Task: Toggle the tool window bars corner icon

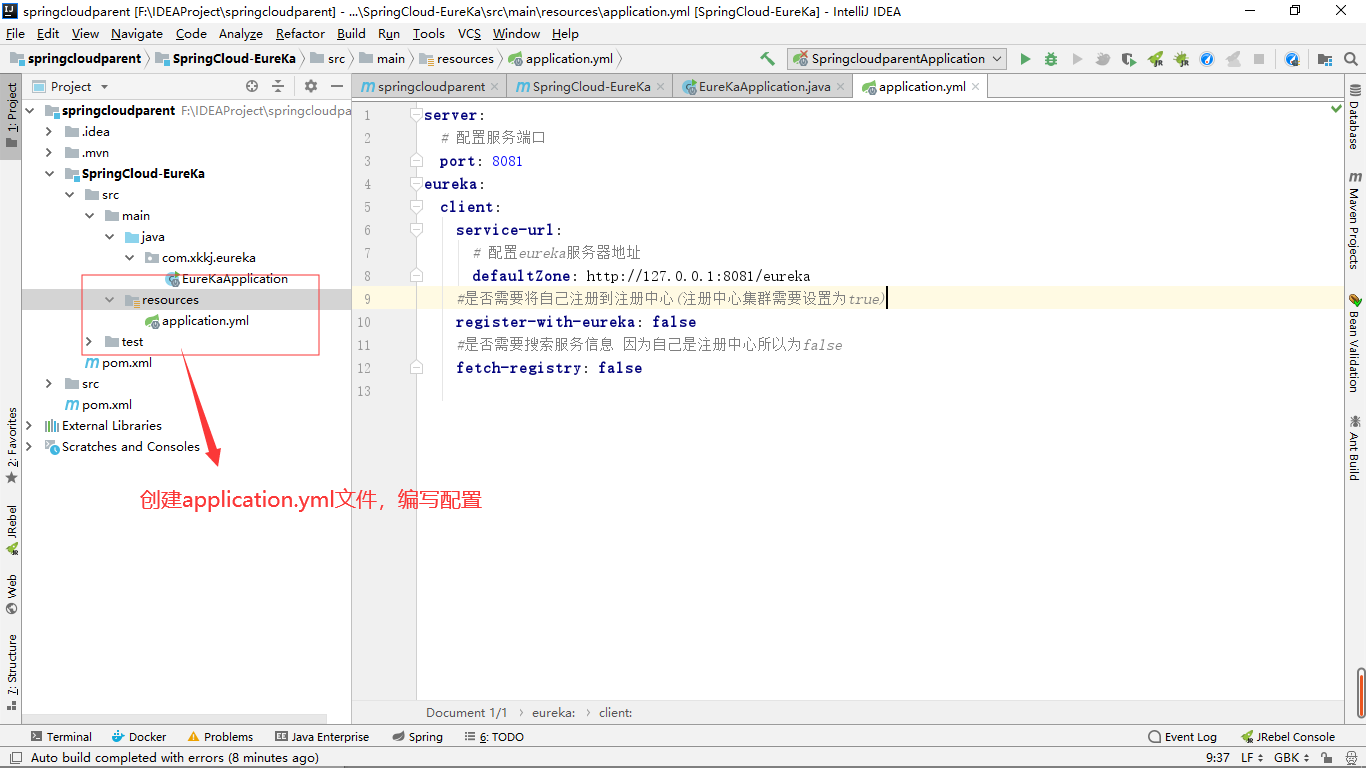Action: [14, 759]
